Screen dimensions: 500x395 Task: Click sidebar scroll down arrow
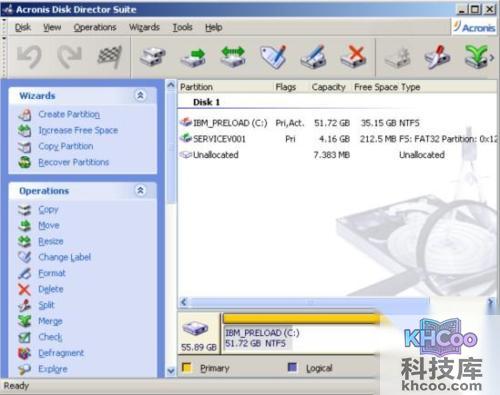point(171,371)
